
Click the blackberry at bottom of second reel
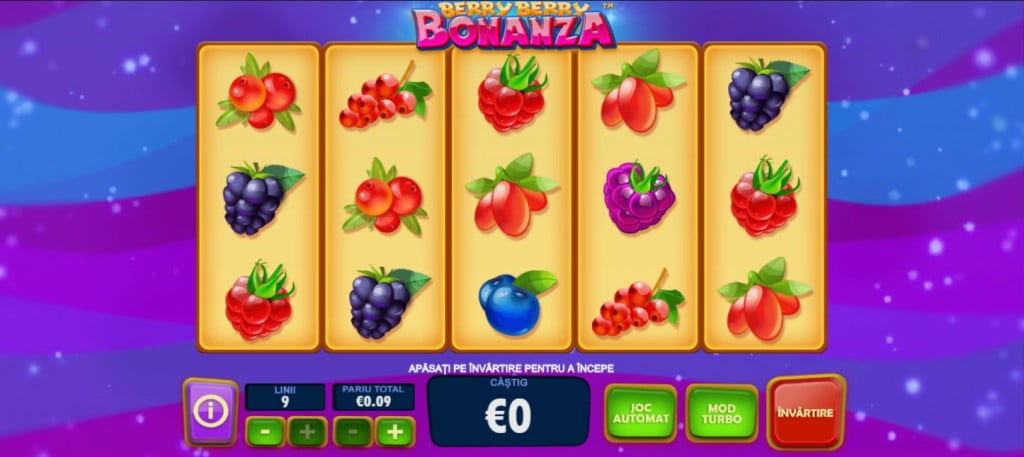[388, 301]
